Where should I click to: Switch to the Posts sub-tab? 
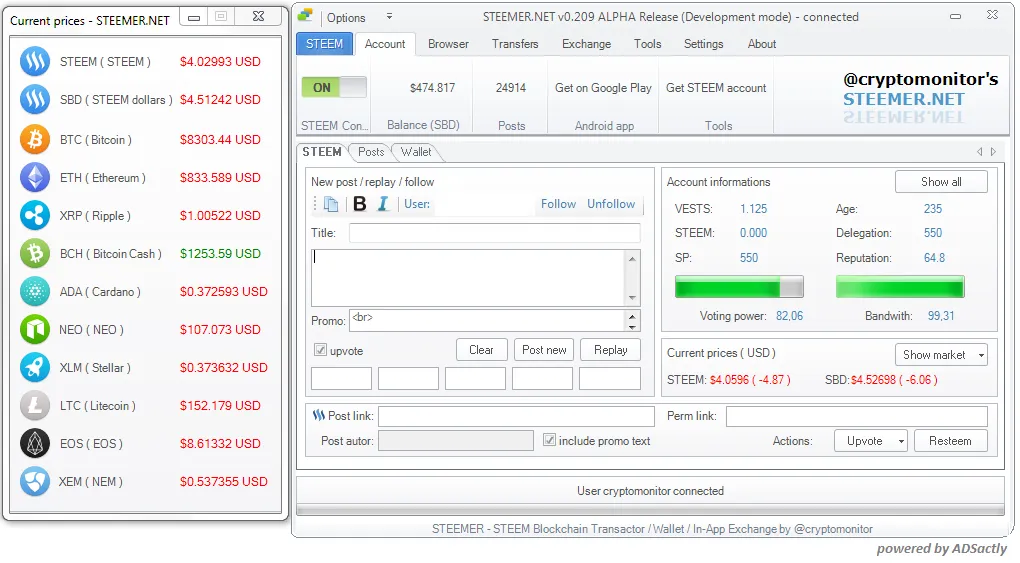(371, 152)
